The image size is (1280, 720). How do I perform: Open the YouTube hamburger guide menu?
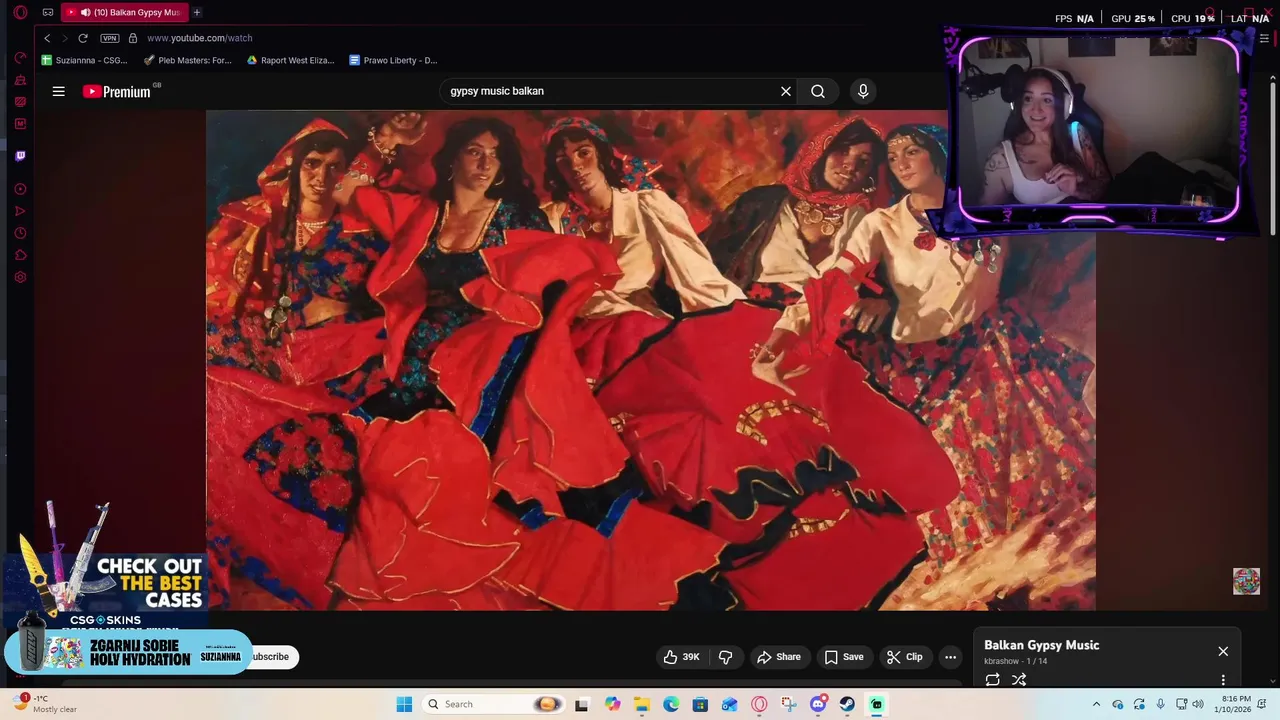click(x=59, y=91)
